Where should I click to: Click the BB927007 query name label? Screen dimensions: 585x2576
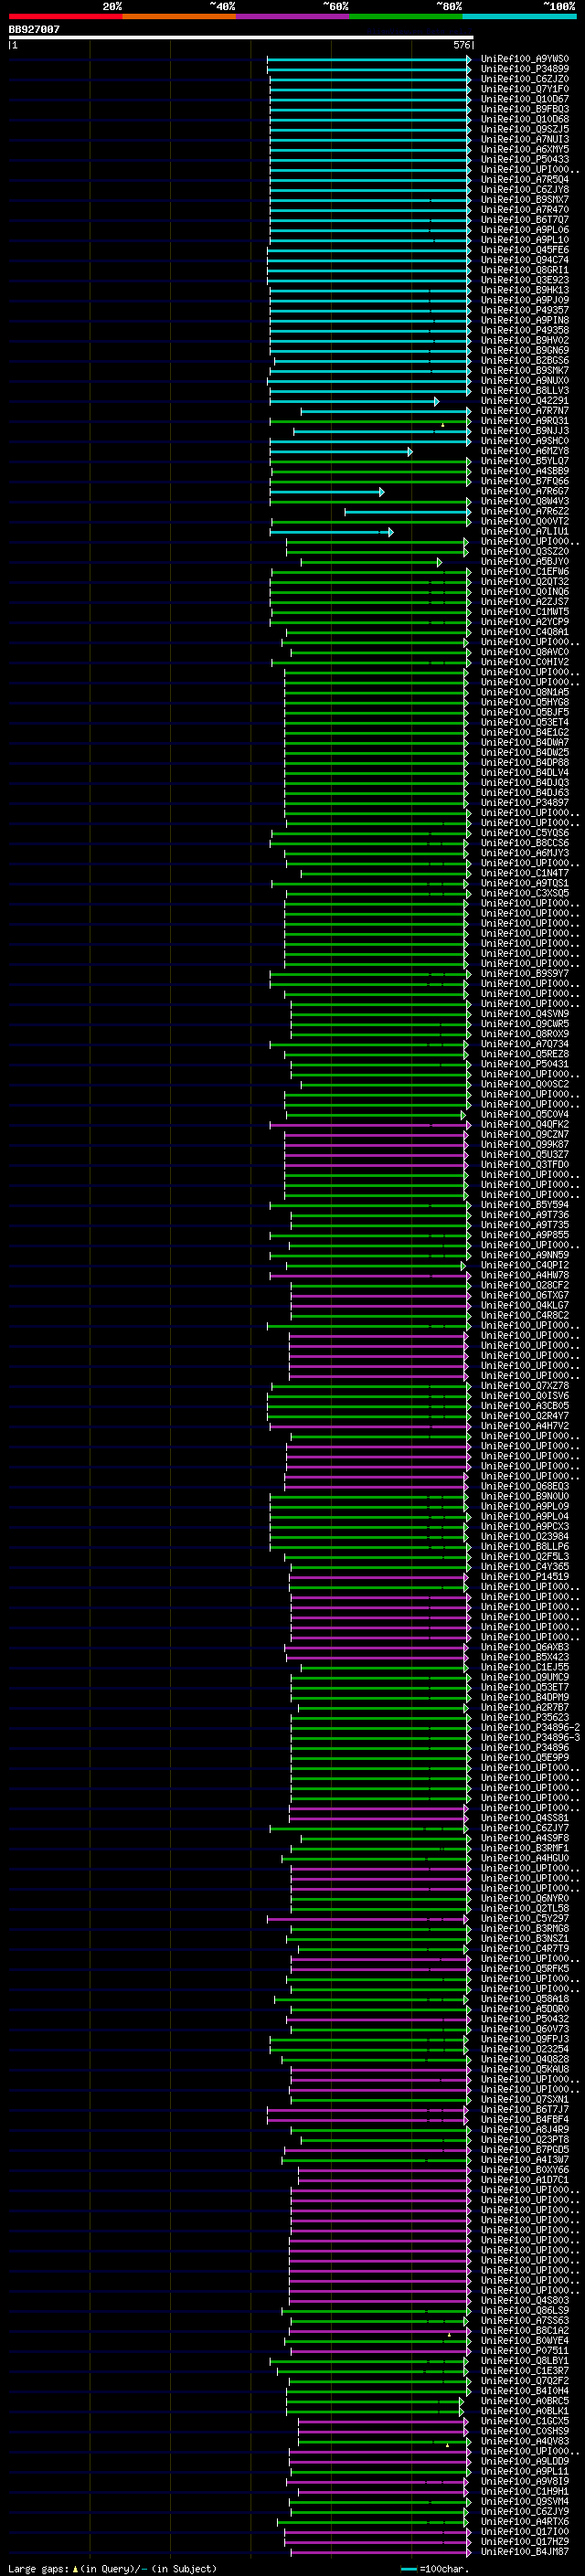coord(35,29)
